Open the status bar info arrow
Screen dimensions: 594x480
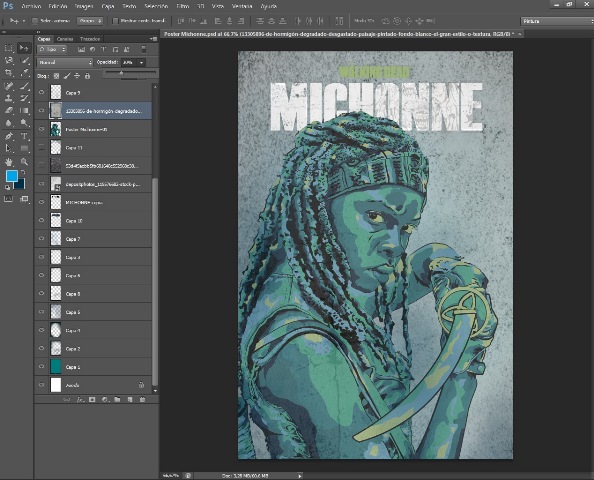(300, 476)
